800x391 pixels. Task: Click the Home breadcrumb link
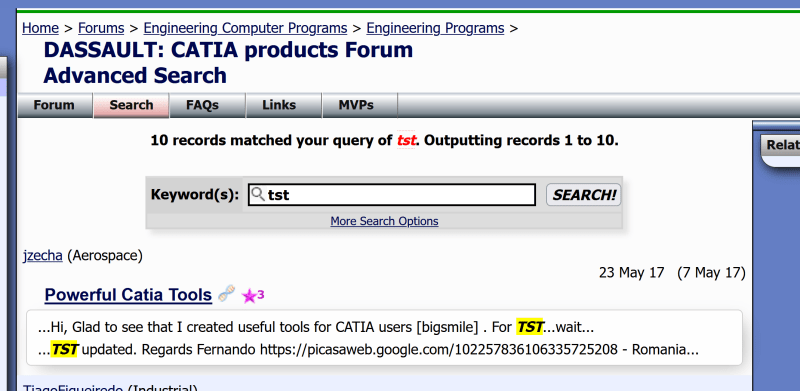coord(40,28)
